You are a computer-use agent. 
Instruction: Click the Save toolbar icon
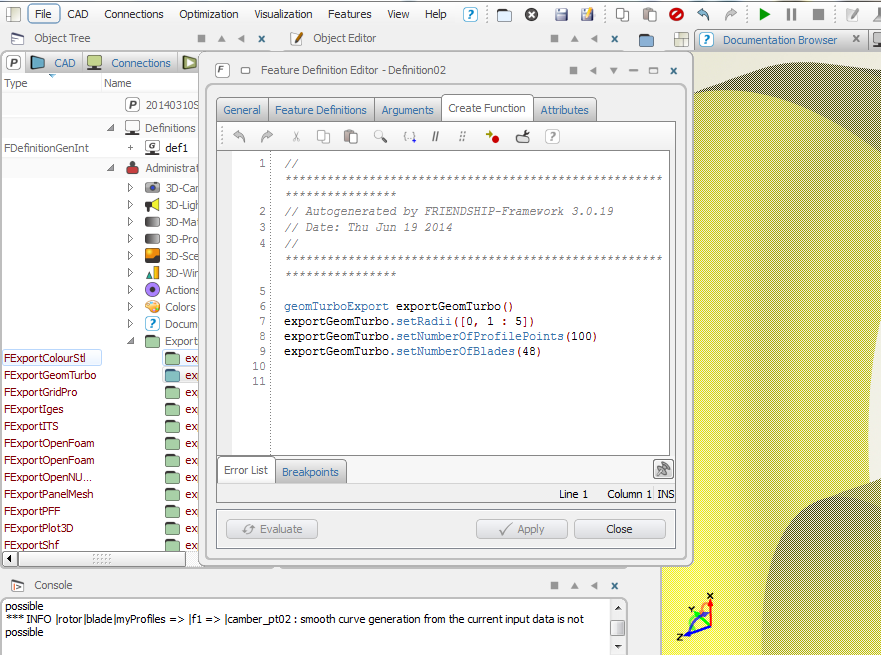point(563,14)
